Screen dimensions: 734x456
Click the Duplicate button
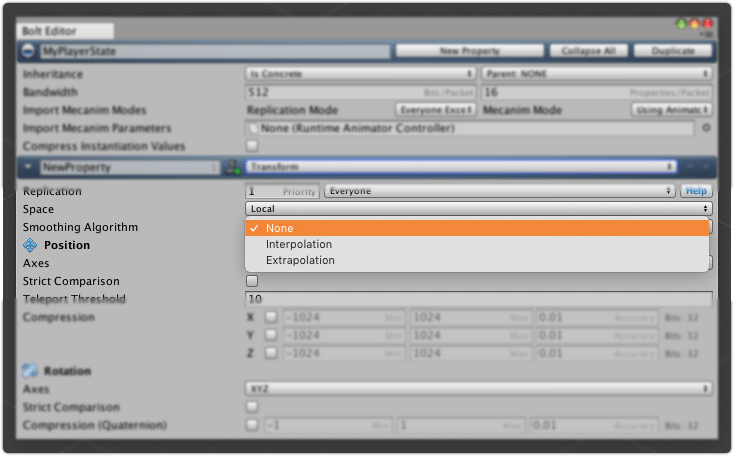tap(673, 51)
